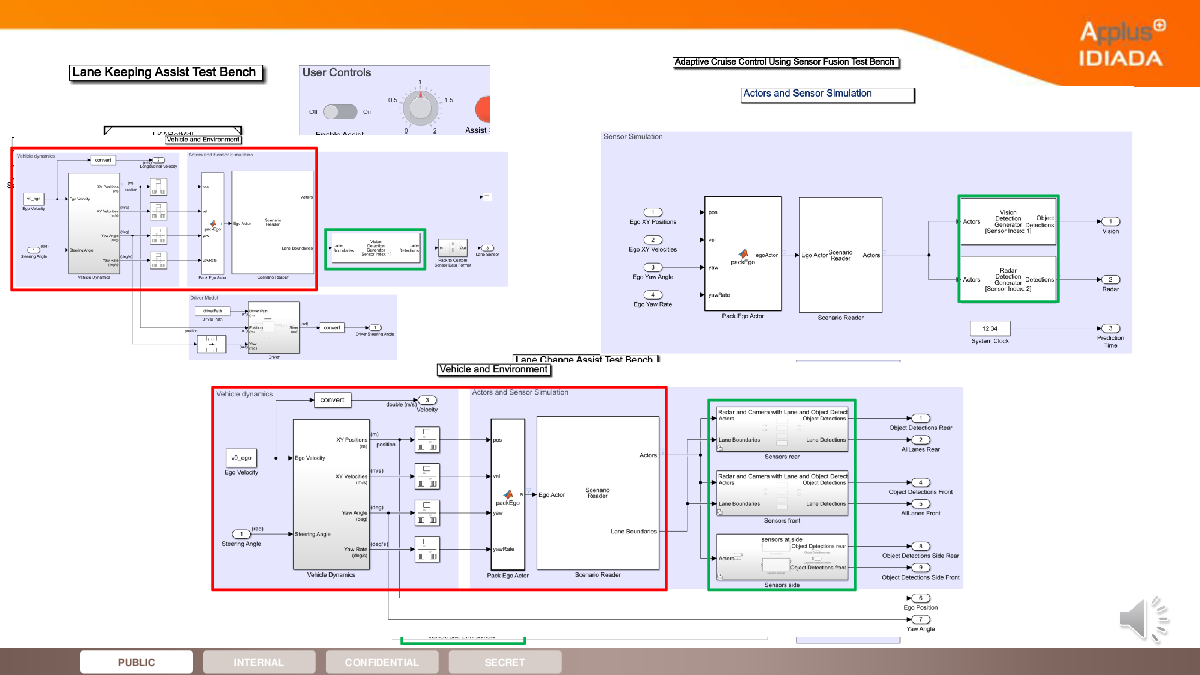Select the SECRET classification tab
1200x675 pixels.
pyautogui.click(x=505, y=662)
